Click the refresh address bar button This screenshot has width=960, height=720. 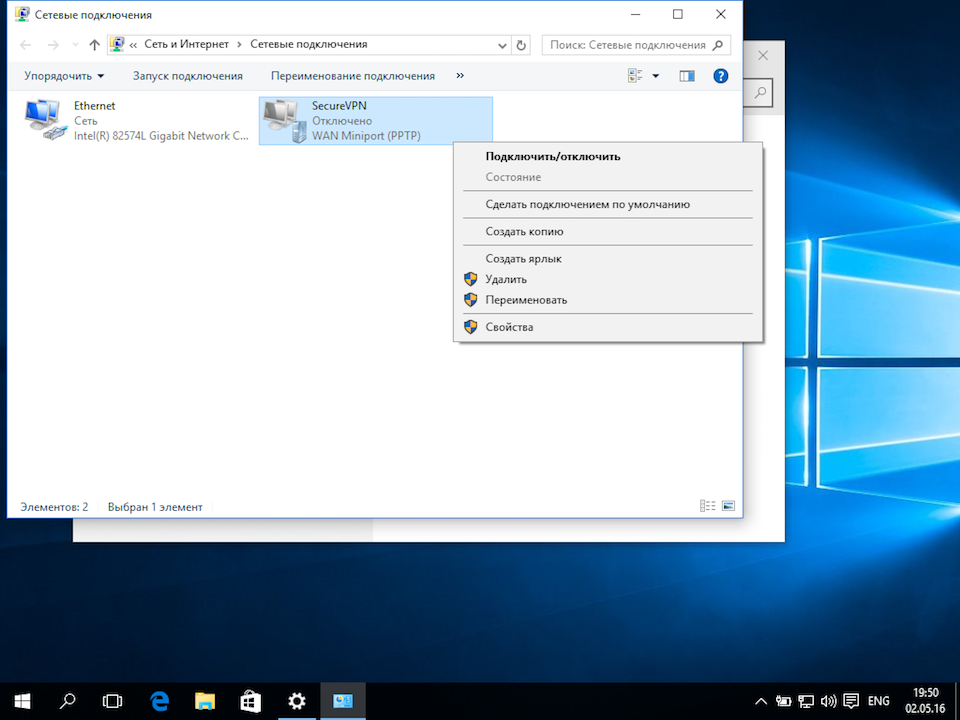pyautogui.click(x=520, y=45)
